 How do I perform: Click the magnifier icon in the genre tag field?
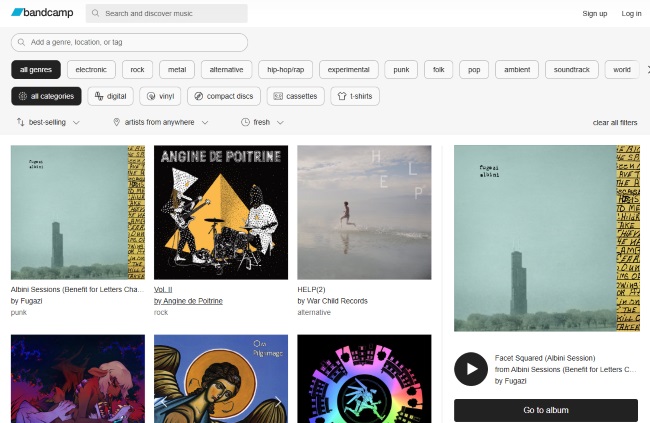[22, 42]
